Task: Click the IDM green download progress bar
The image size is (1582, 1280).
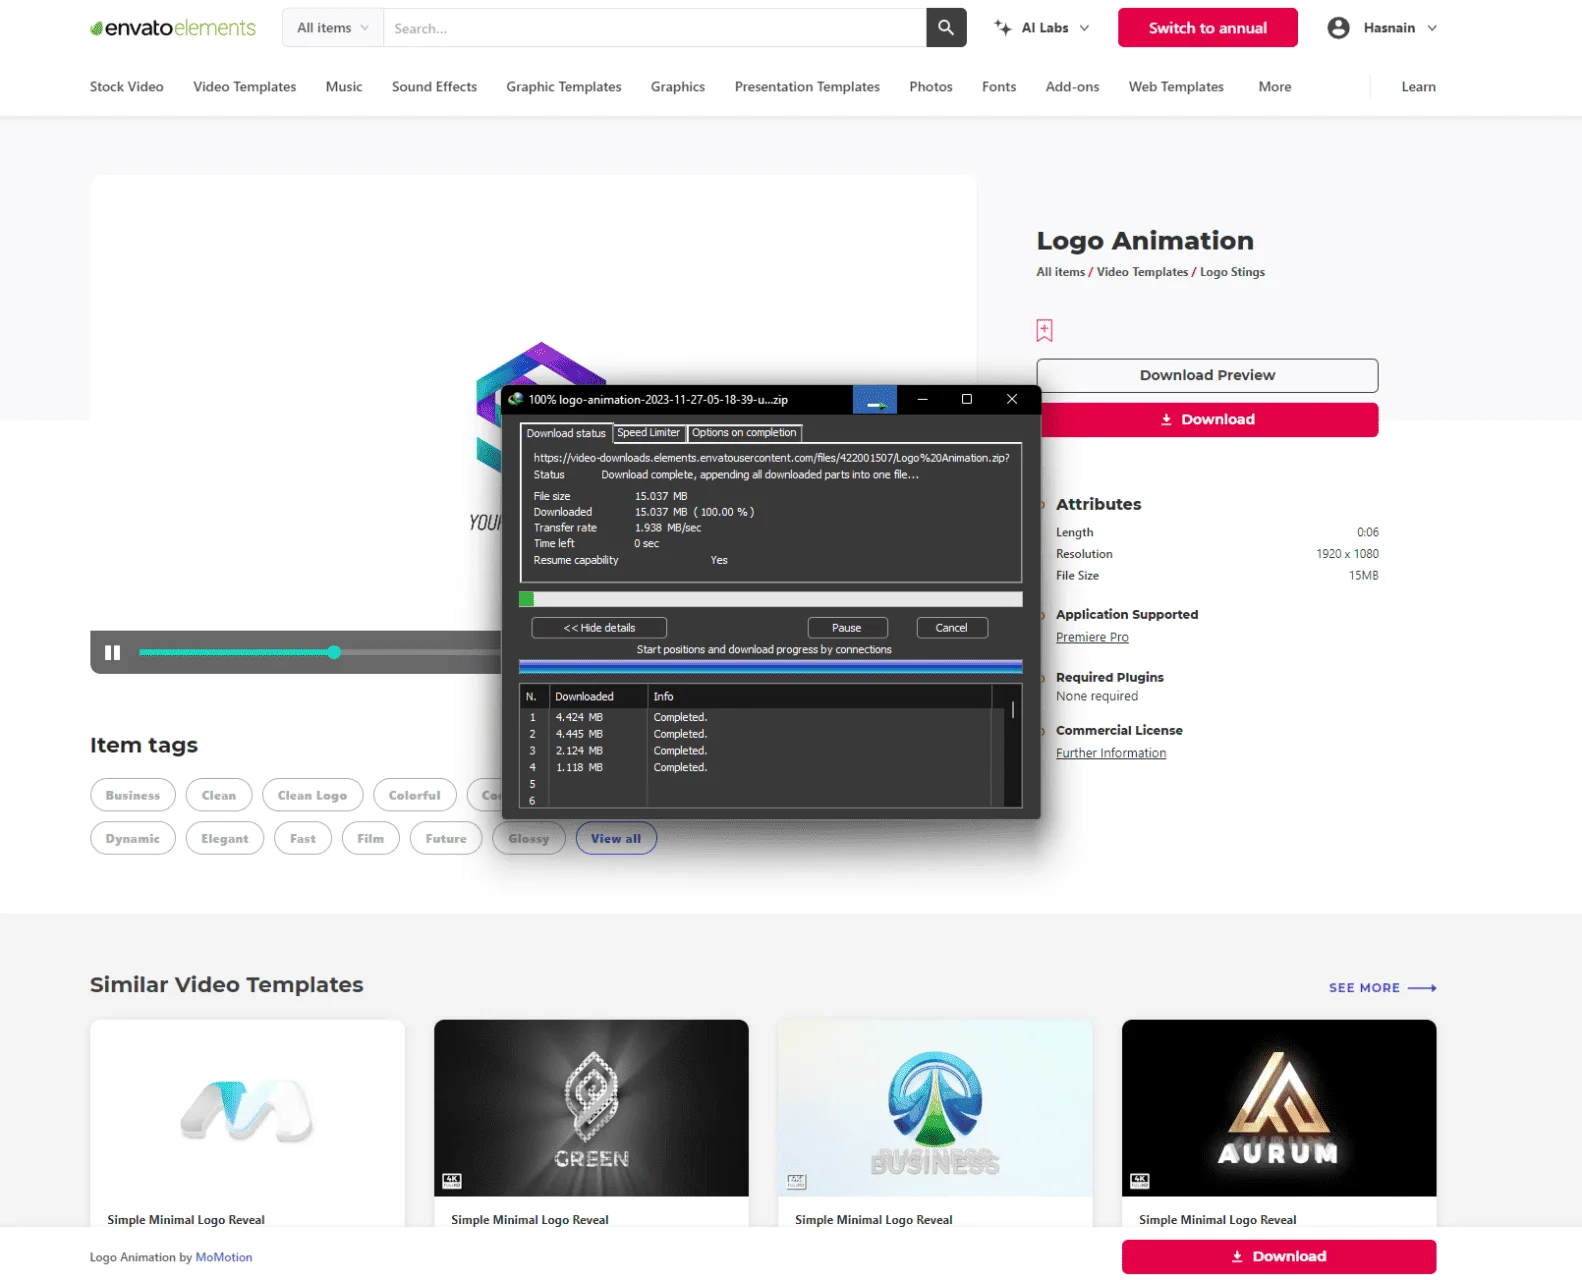Action: 771,599
